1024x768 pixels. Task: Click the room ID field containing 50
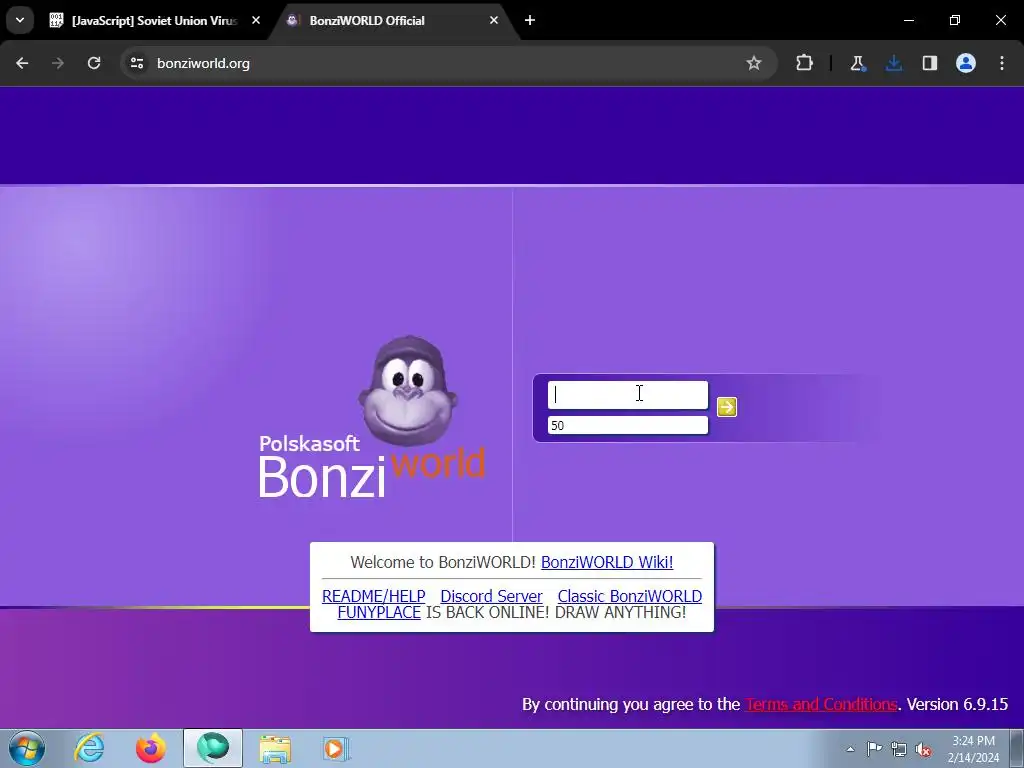pos(628,425)
